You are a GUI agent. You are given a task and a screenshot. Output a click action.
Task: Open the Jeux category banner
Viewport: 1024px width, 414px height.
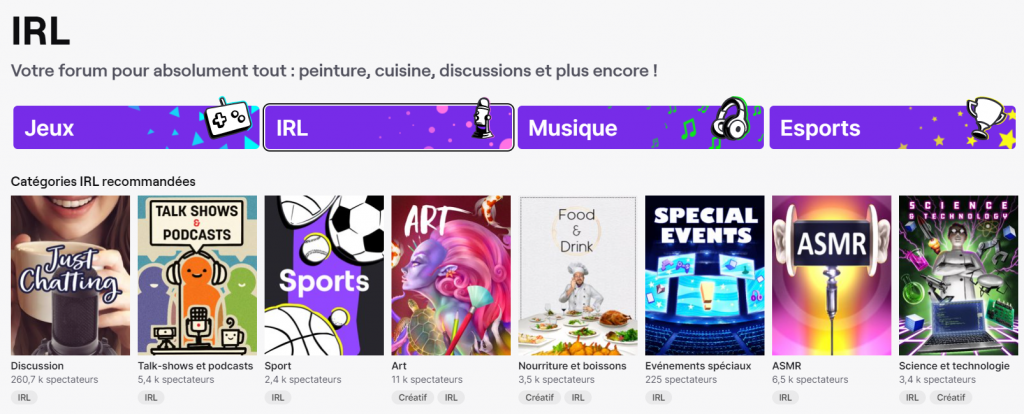click(136, 127)
